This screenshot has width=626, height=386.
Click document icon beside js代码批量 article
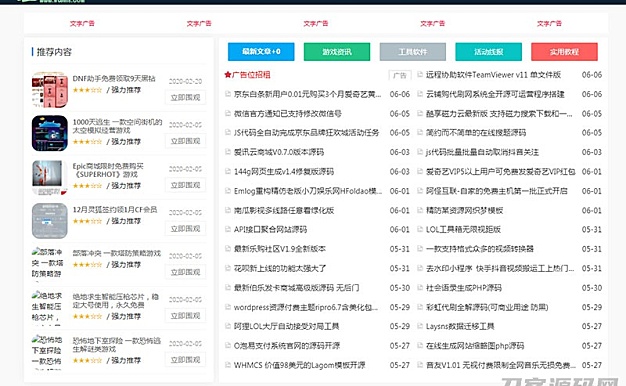(x=420, y=152)
